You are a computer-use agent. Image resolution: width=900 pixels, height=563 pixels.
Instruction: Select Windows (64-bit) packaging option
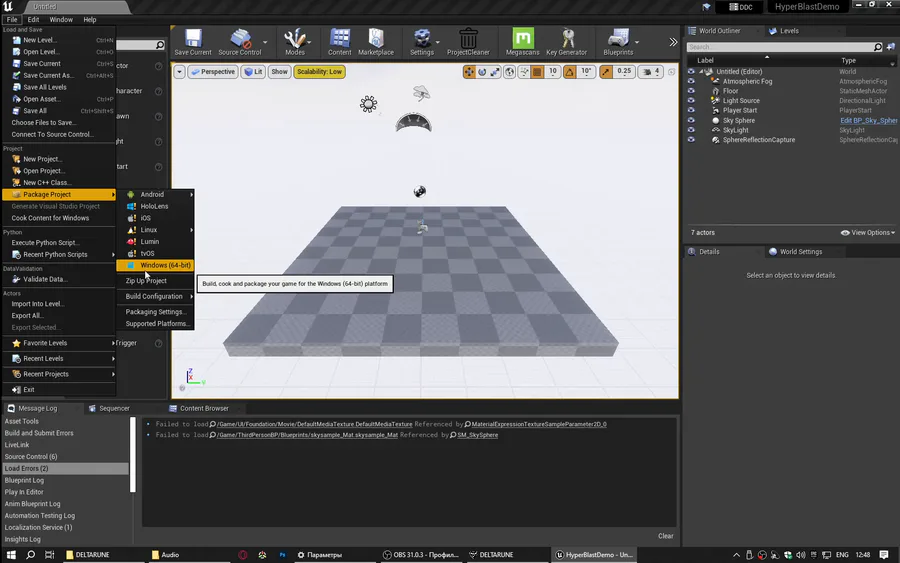click(155, 265)
